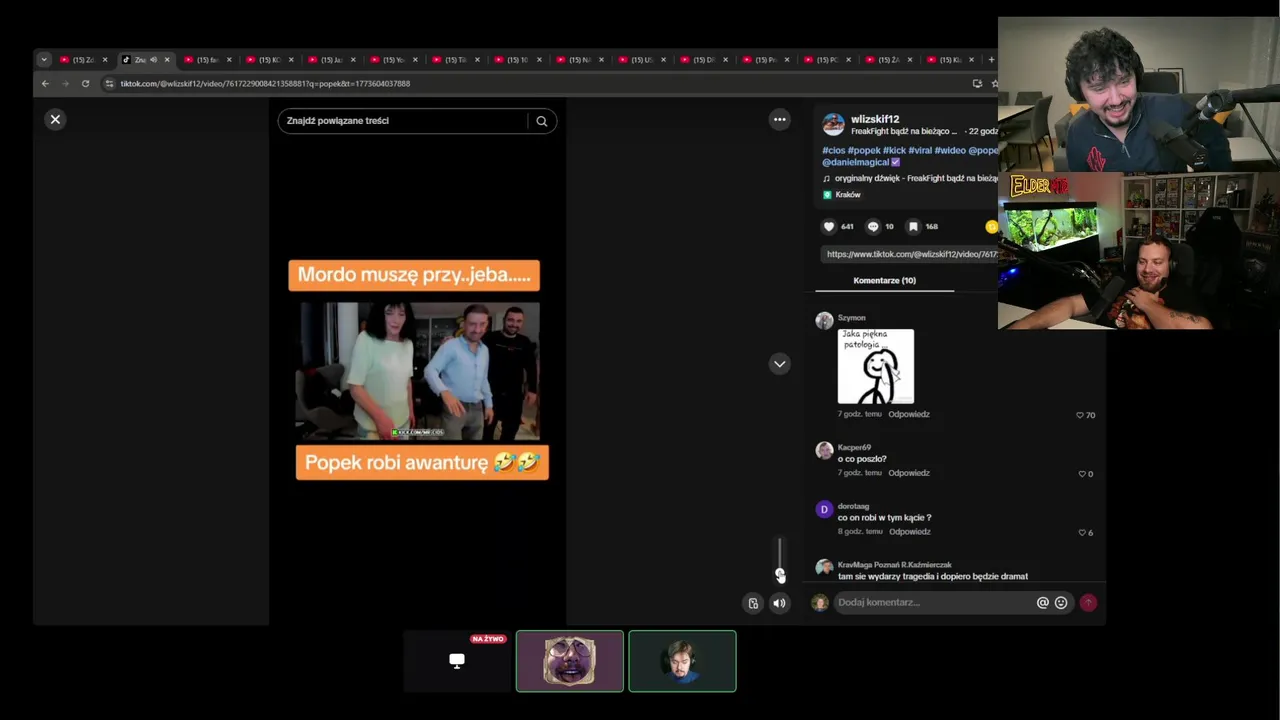Post the comment with the red arrow button
Screen dimensions: 1280x720
click(1088, 602)
